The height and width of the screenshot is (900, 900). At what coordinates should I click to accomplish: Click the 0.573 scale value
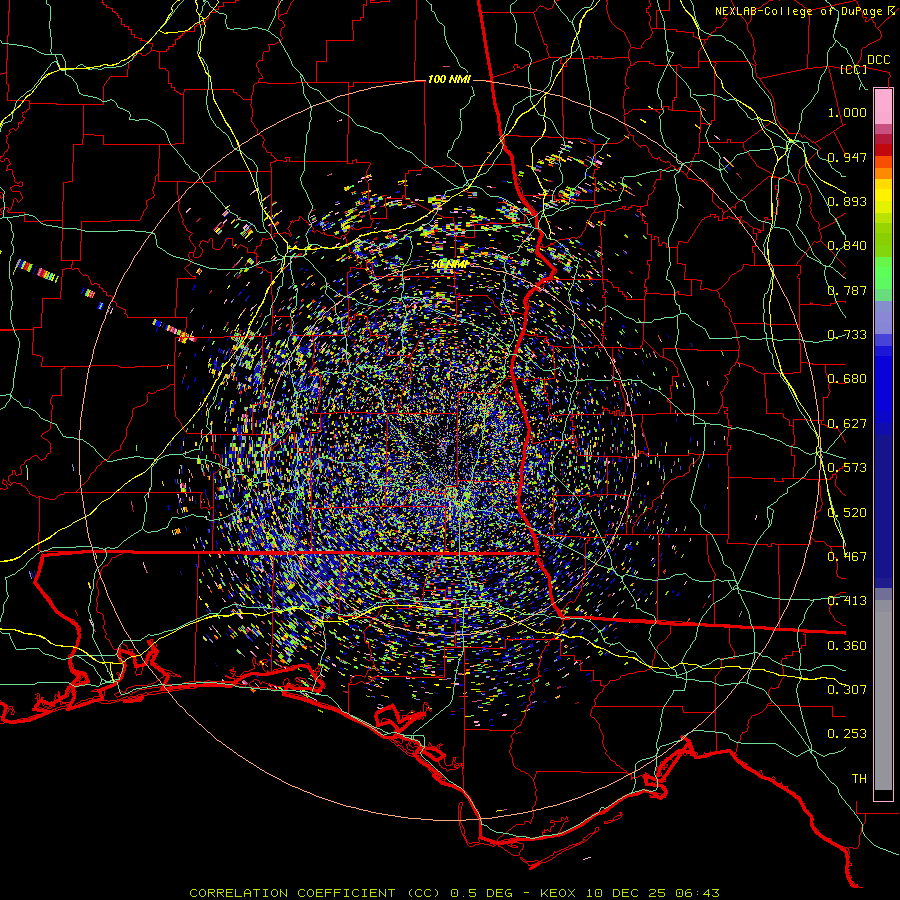(847, 468)
